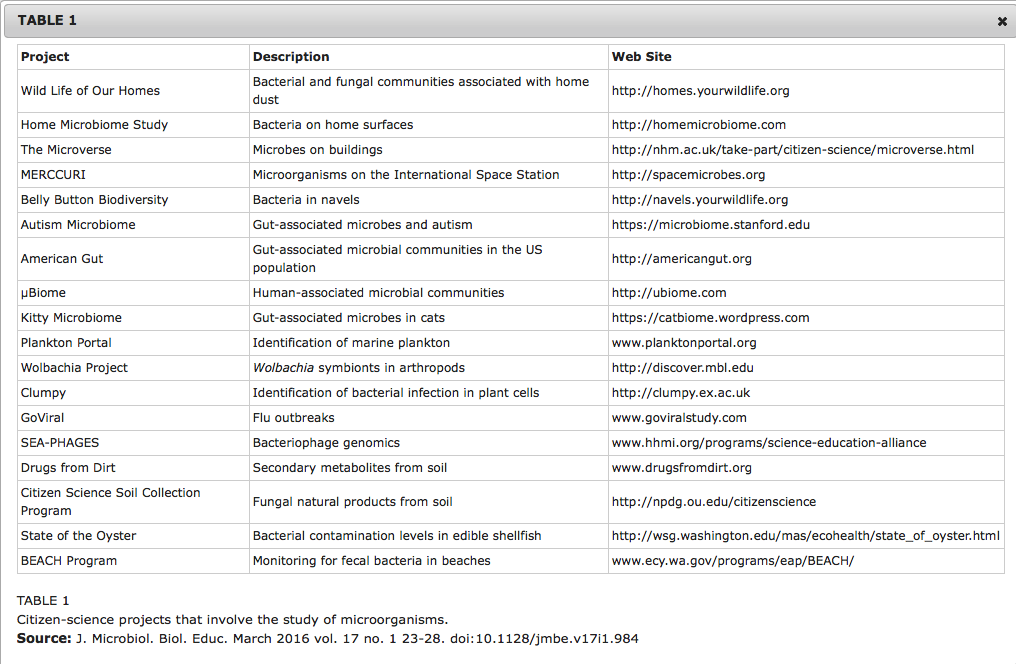The height and width of the screenshot is (664, 1016).
Task: Click 'Monitoring for fecal bacteria in beaches' text
Action: click(x=371, y=561)
